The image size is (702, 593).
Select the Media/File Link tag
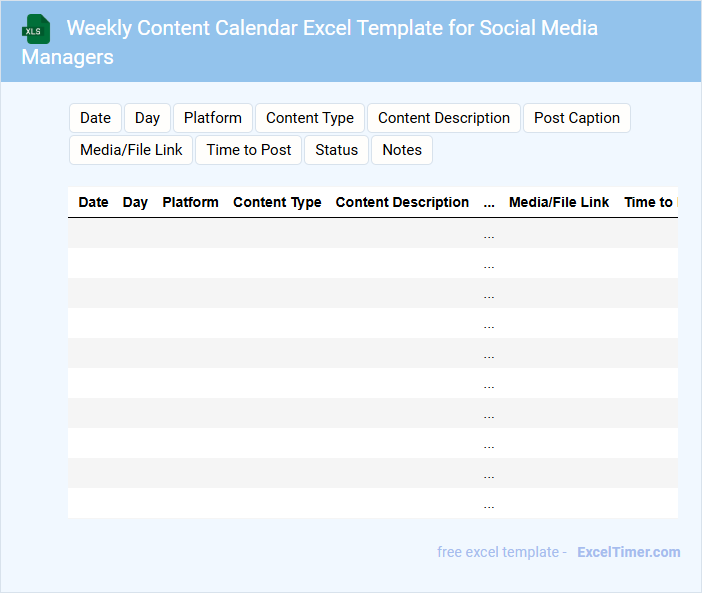(x=131, y=150)
